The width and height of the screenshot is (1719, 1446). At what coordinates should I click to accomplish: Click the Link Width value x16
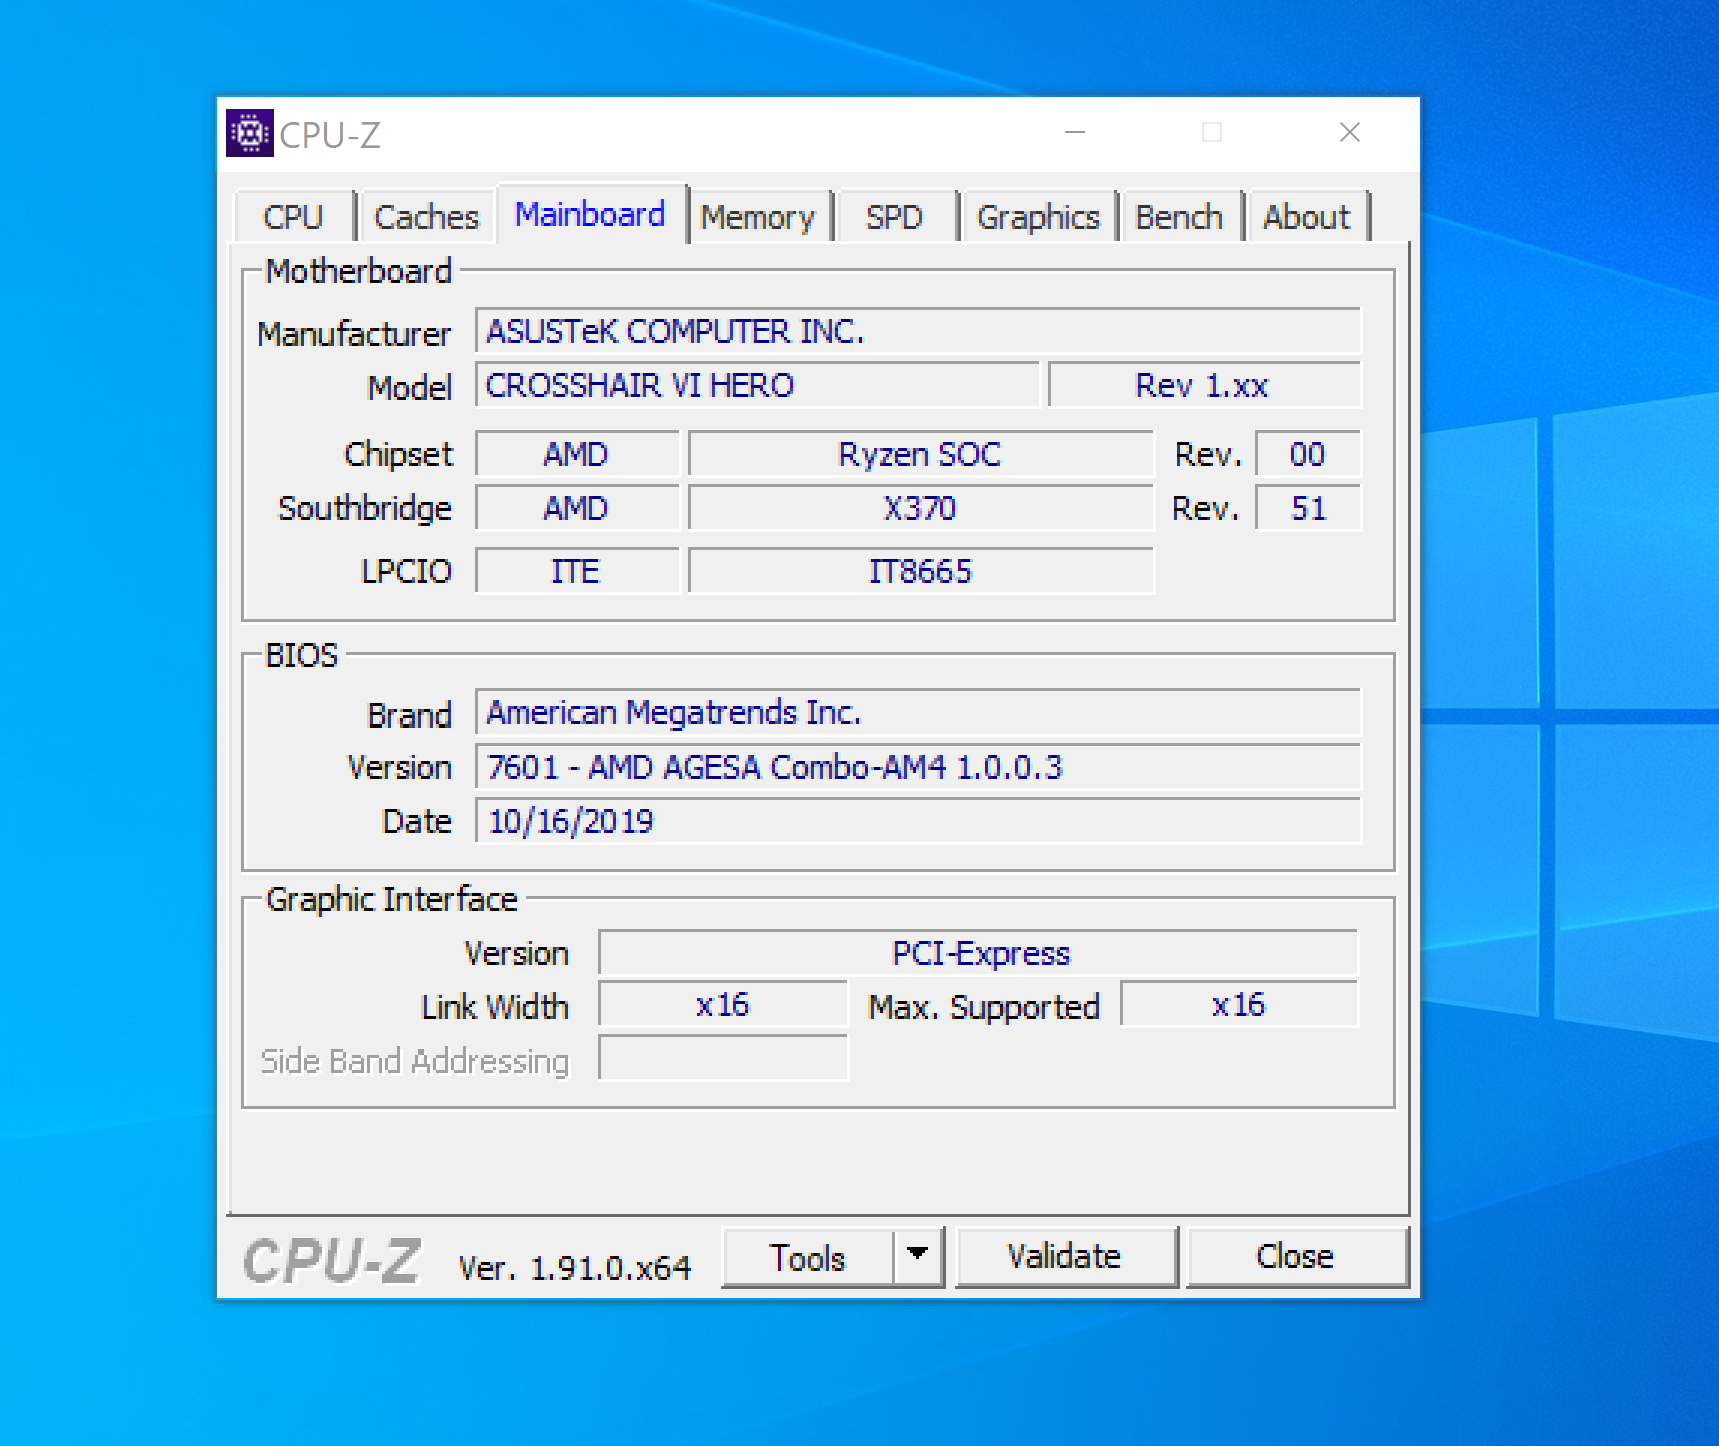pos(723,1004)
